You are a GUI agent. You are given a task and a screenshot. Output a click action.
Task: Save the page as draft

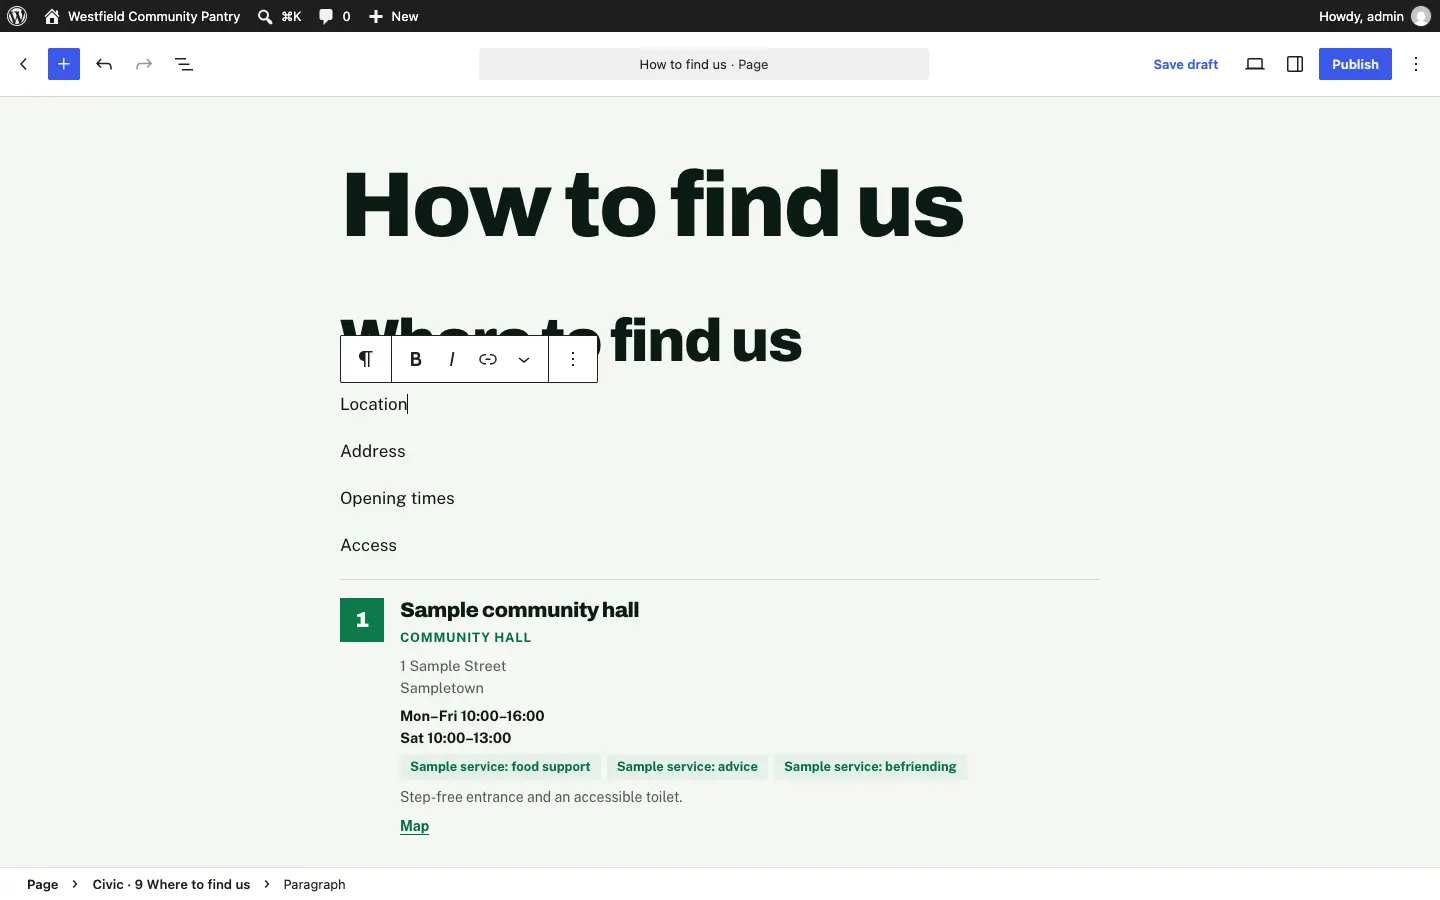[x=1186, y=64]
